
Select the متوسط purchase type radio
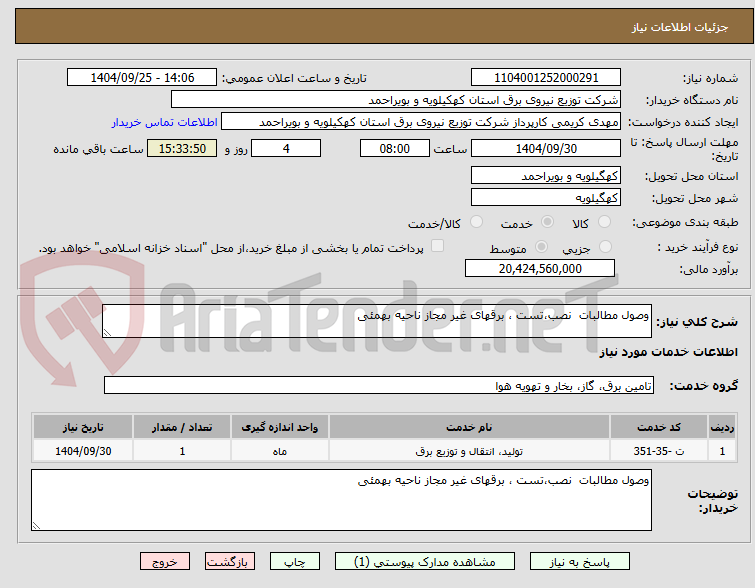point(542,247)
